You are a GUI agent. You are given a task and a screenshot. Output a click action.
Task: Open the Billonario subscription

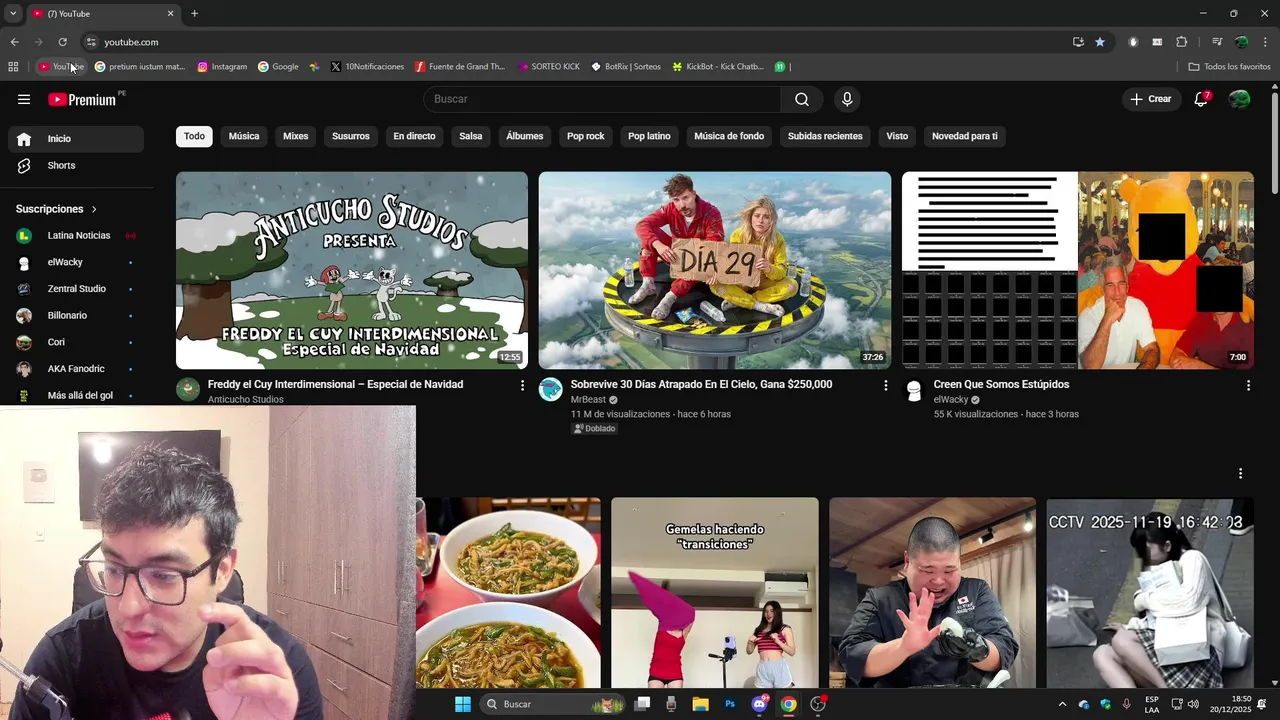[76, 316]
